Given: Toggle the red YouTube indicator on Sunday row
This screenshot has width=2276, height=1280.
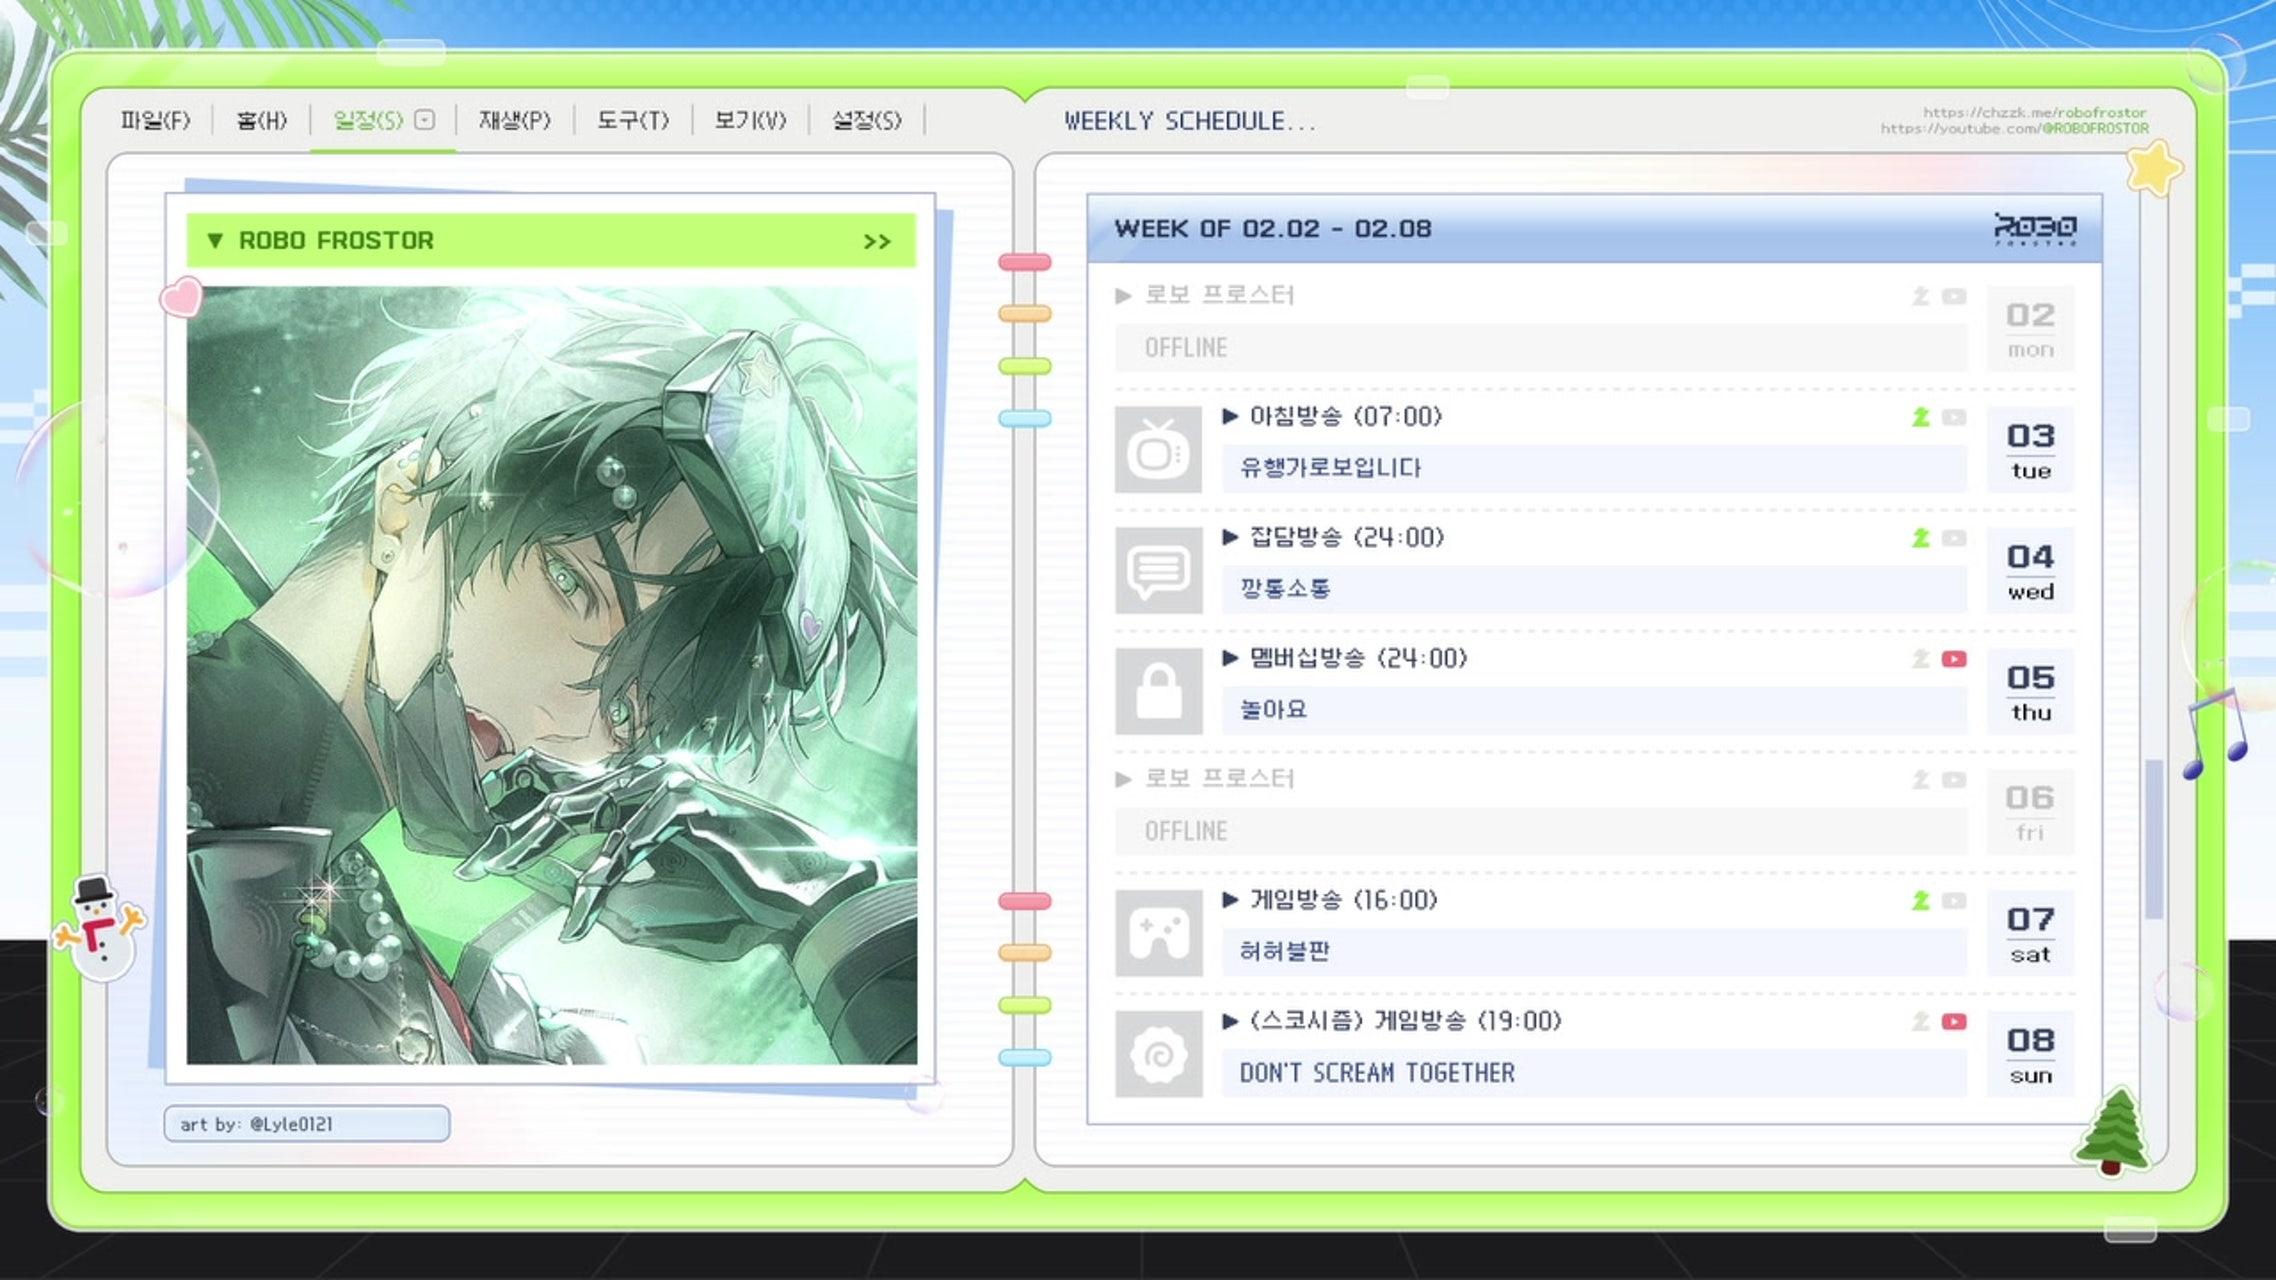Looking at the screenshot, I should pyautogui.click(x=1954, y=1022).
